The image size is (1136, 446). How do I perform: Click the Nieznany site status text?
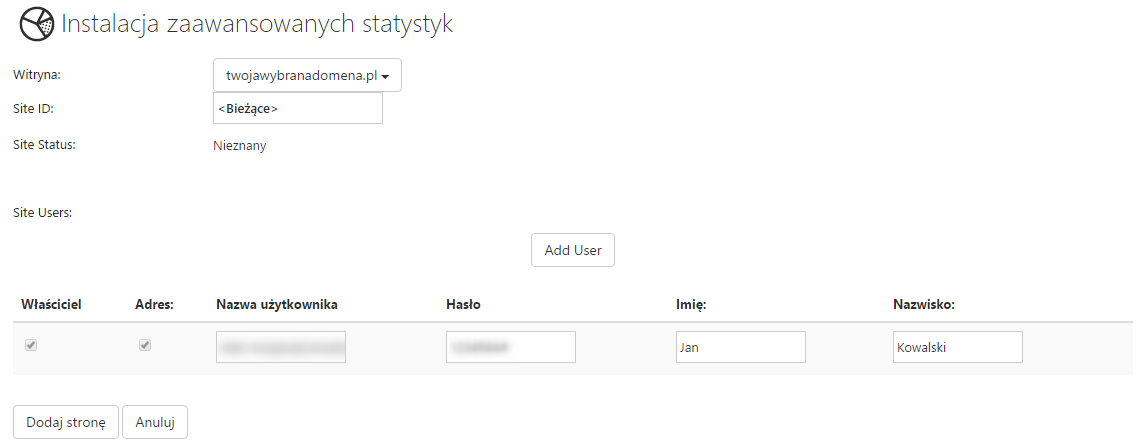pyautogui.click(x=240, y=146)
